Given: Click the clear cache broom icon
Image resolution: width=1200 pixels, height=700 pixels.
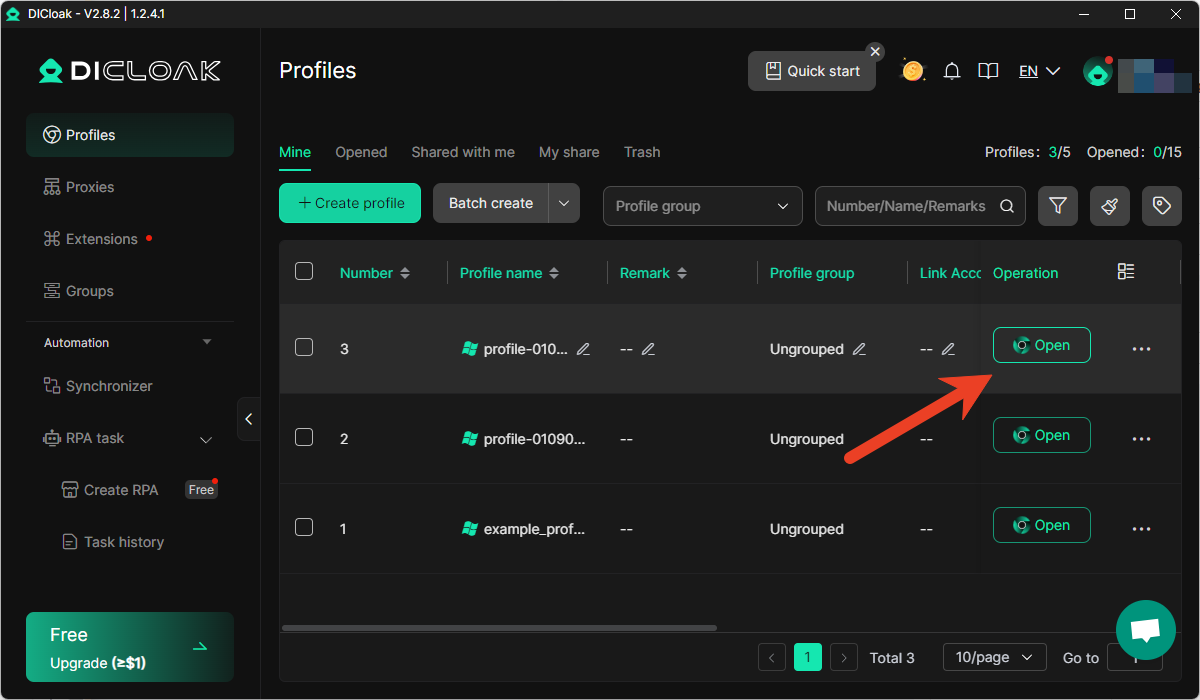Looking at the screenshot, I should coord(1109,206).
